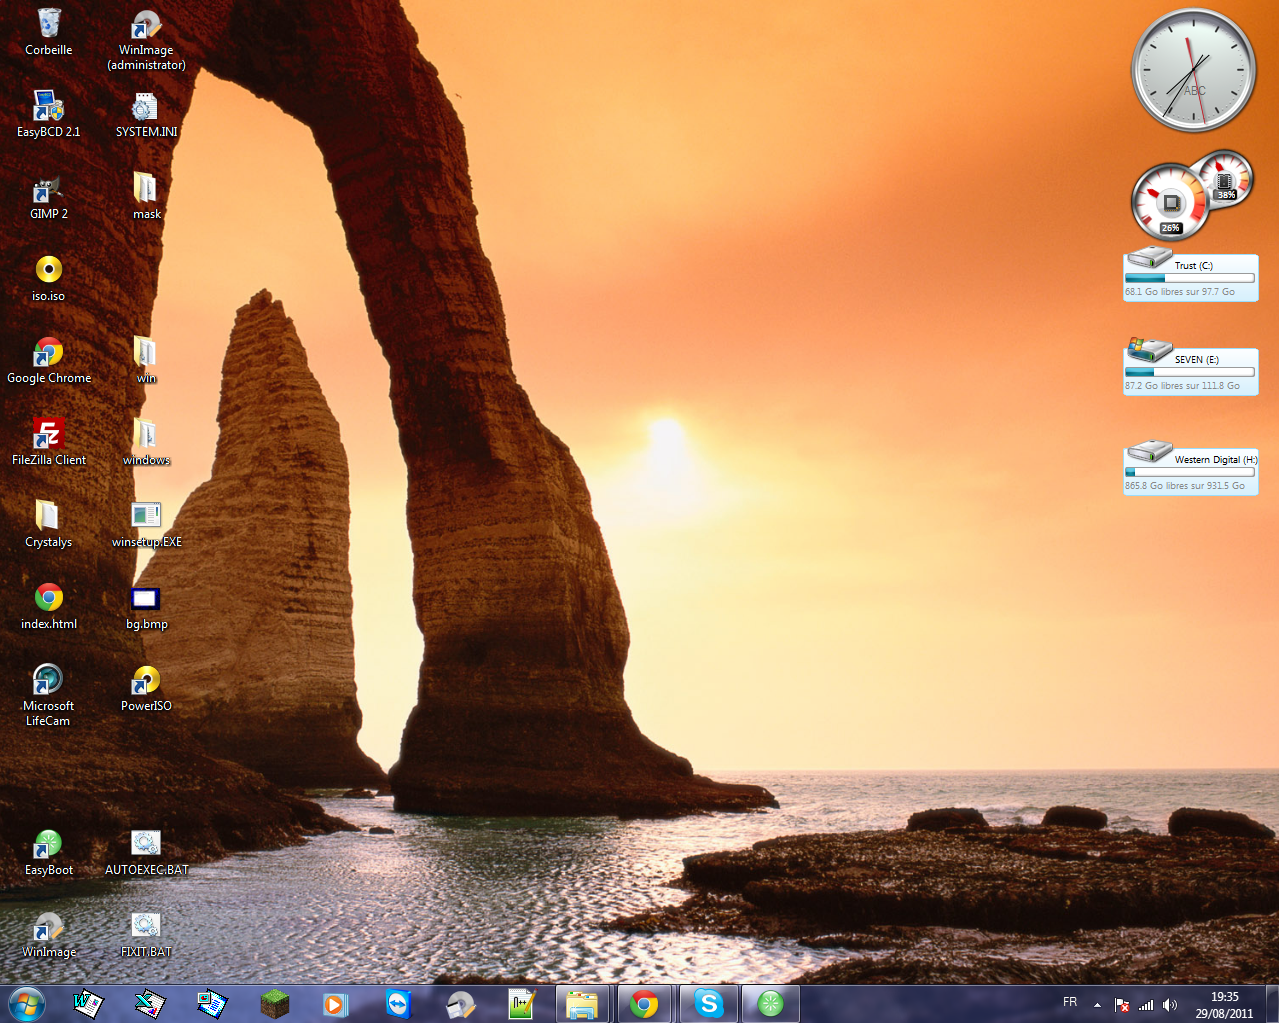This screenshot has width=1279, height=1023.
Task: Select the GIMP 2 desktop shortcut
Action: pyautogui.click(x=48, y=196)
